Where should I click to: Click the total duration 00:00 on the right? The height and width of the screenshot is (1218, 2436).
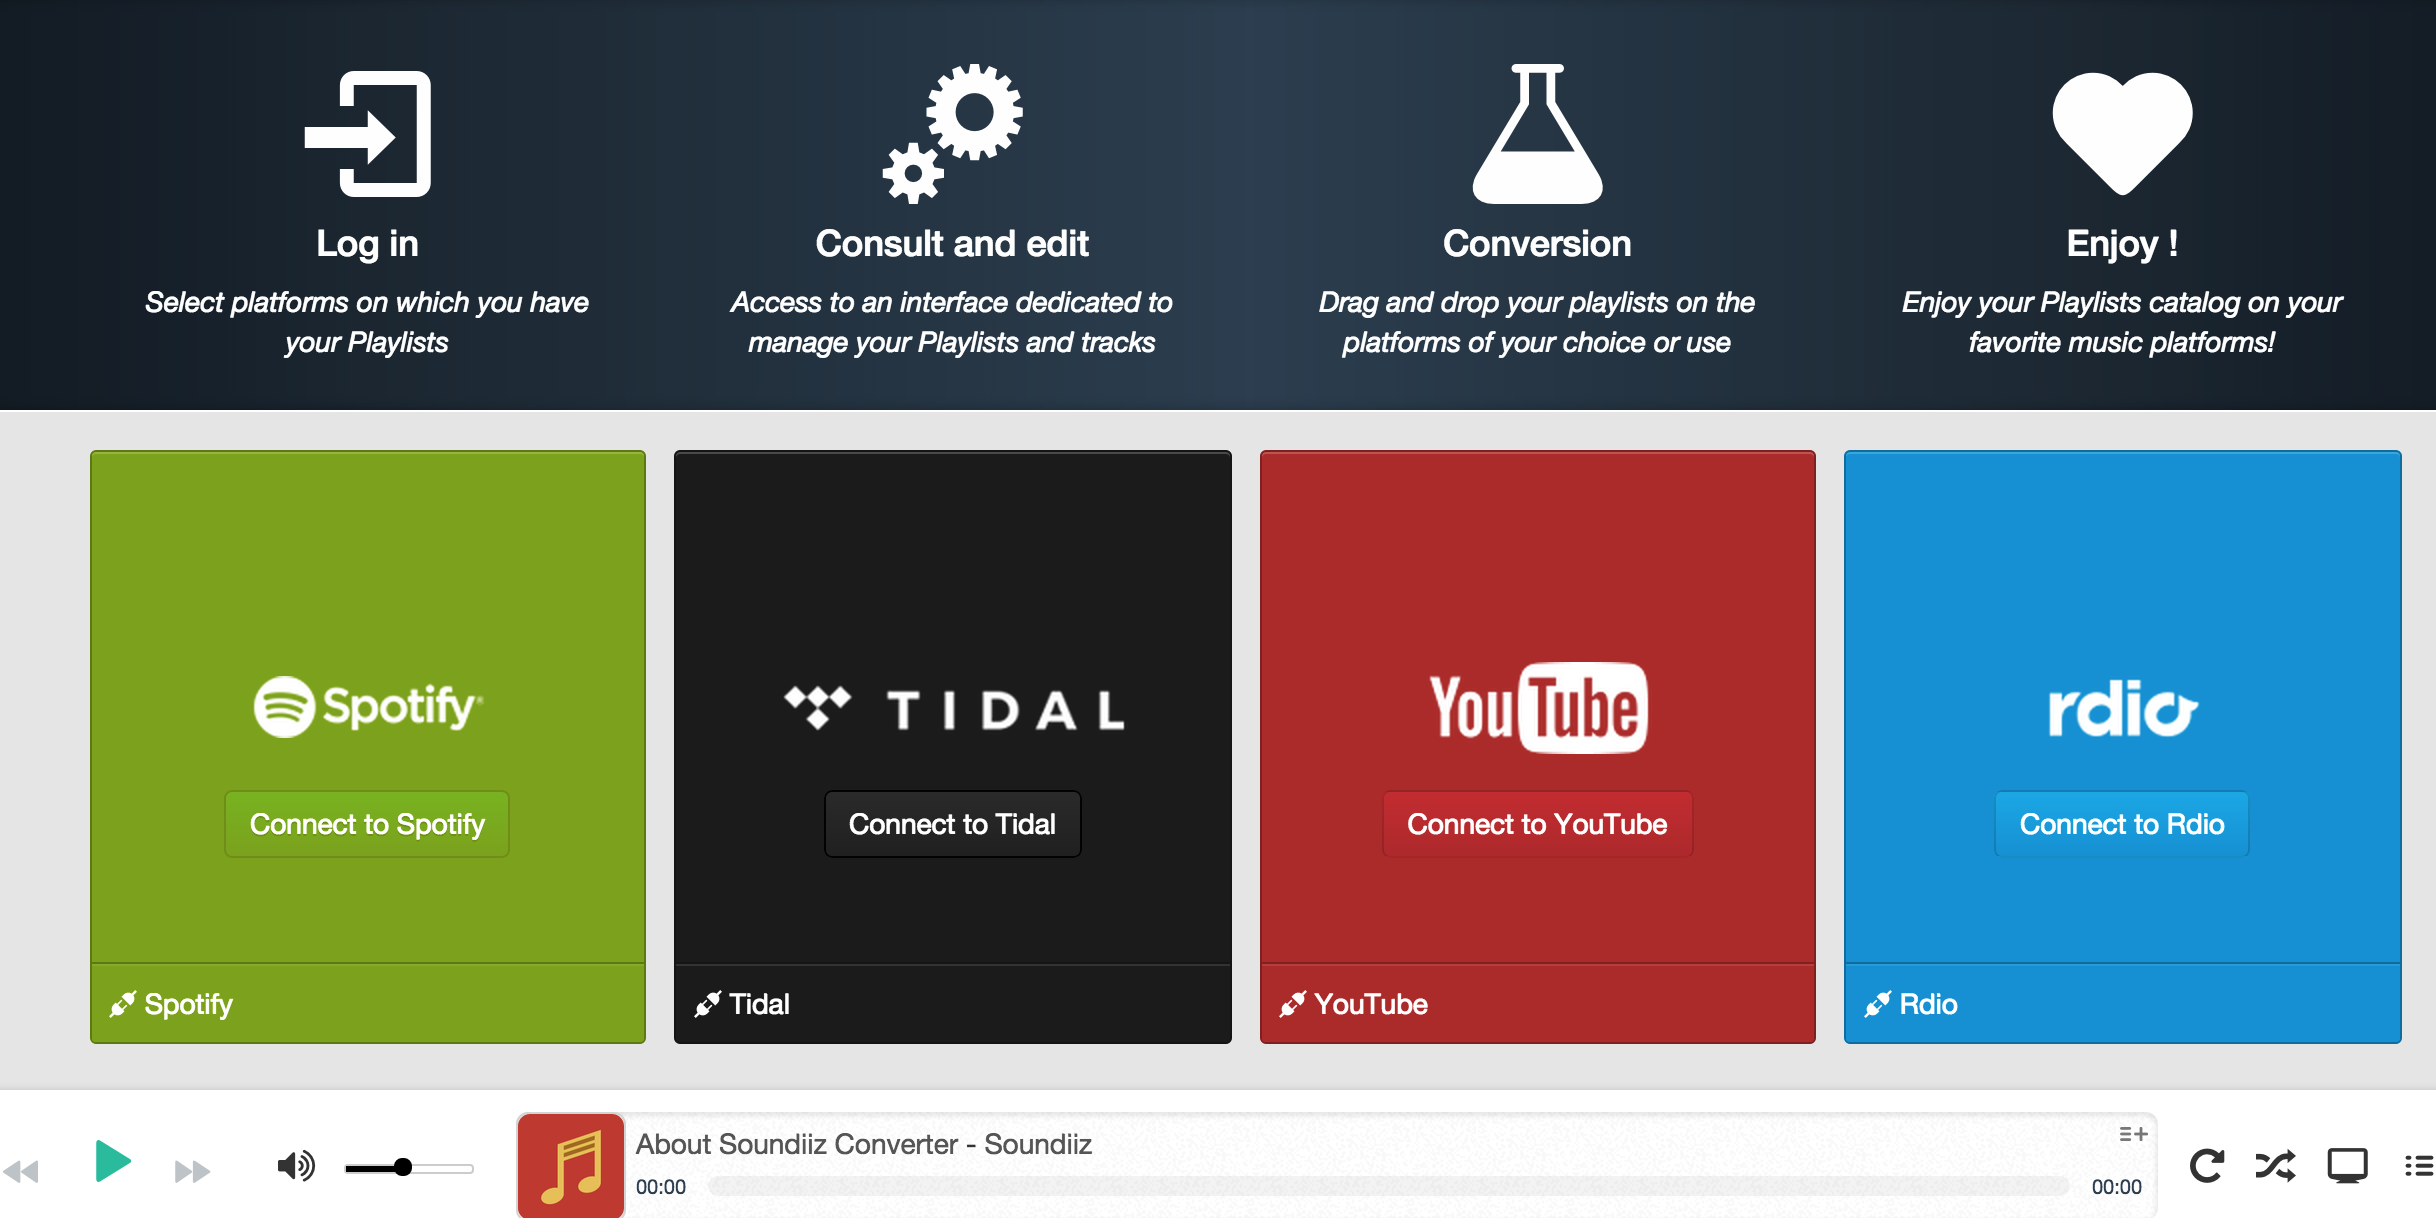2116,1187
